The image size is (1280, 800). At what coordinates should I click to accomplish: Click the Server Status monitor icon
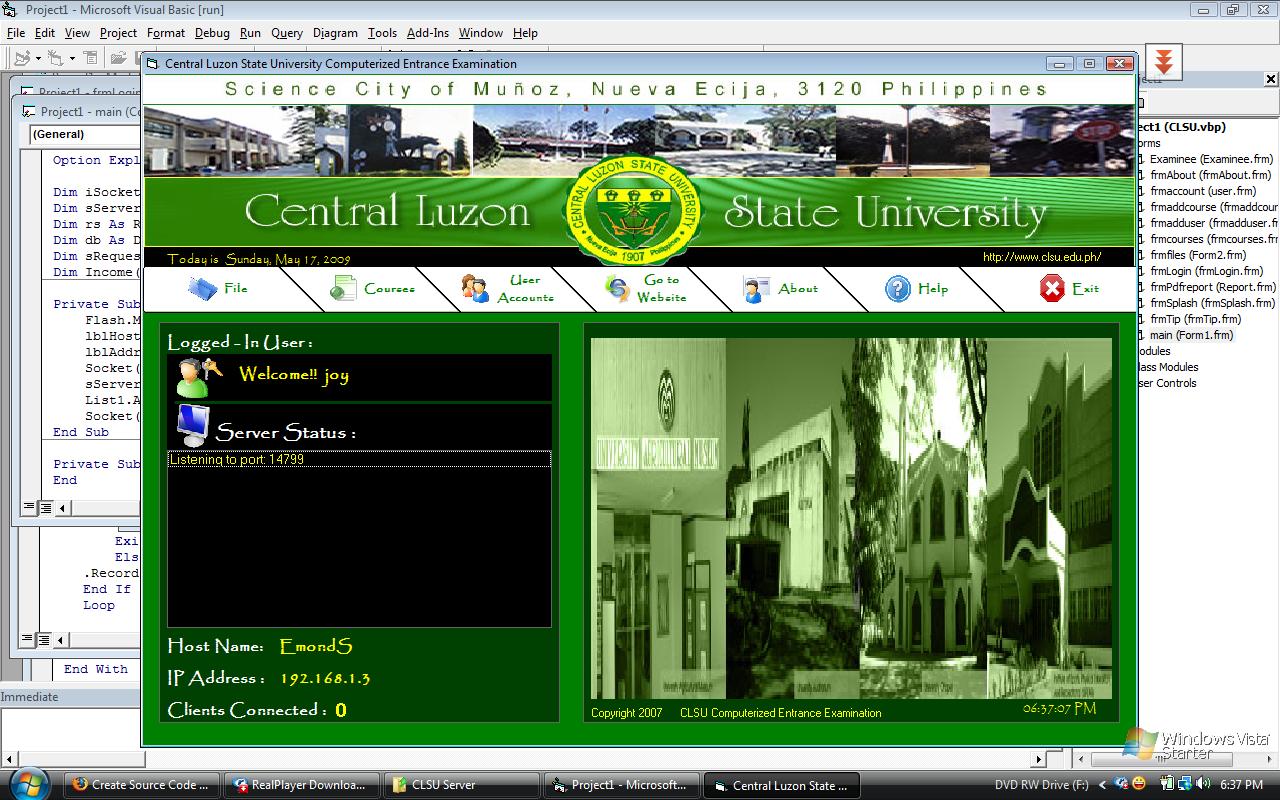193,426
